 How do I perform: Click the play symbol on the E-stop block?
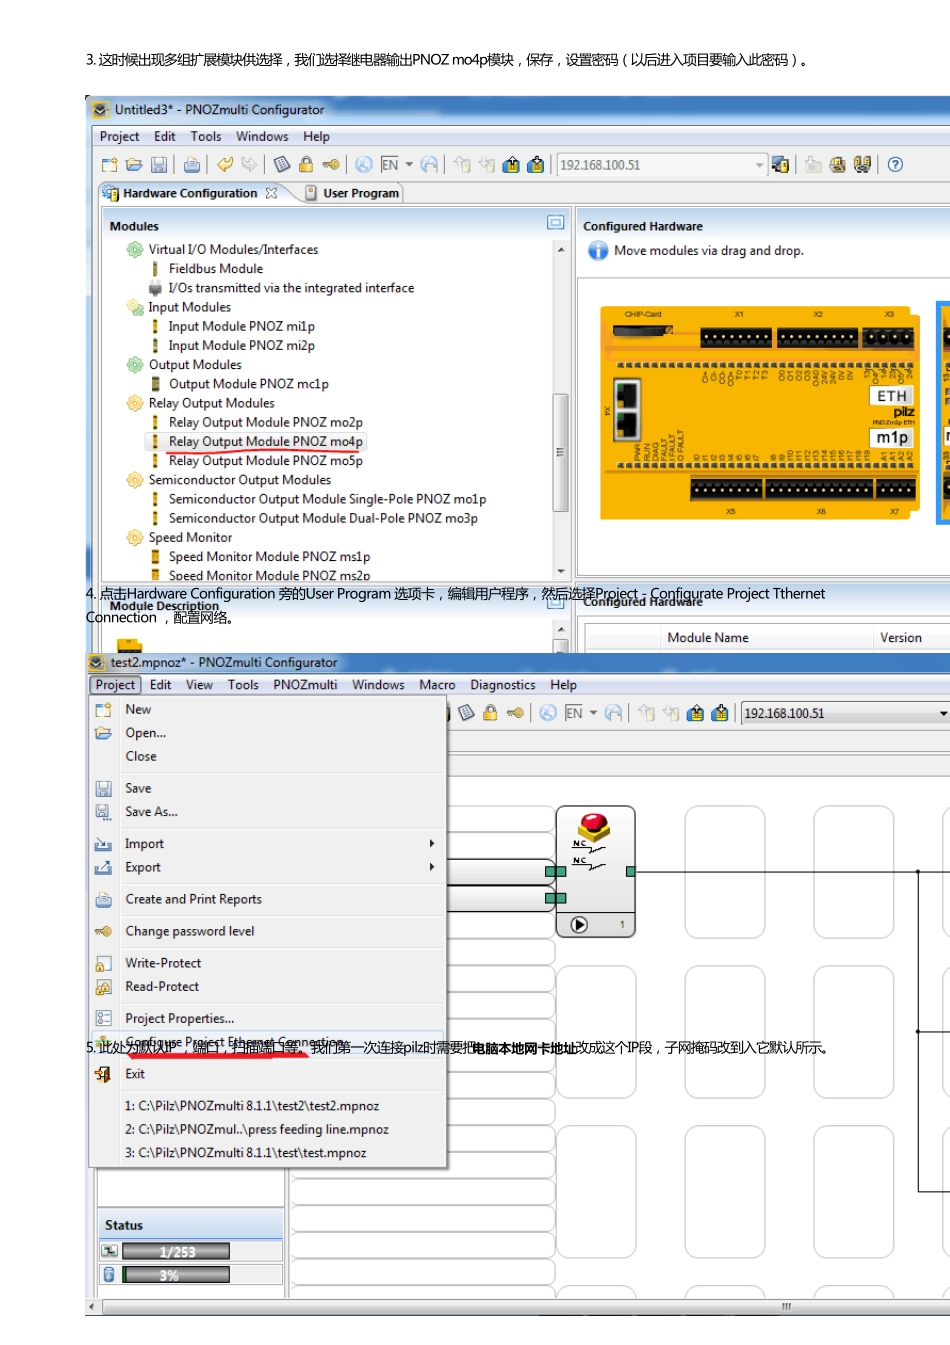coord(579,924)
